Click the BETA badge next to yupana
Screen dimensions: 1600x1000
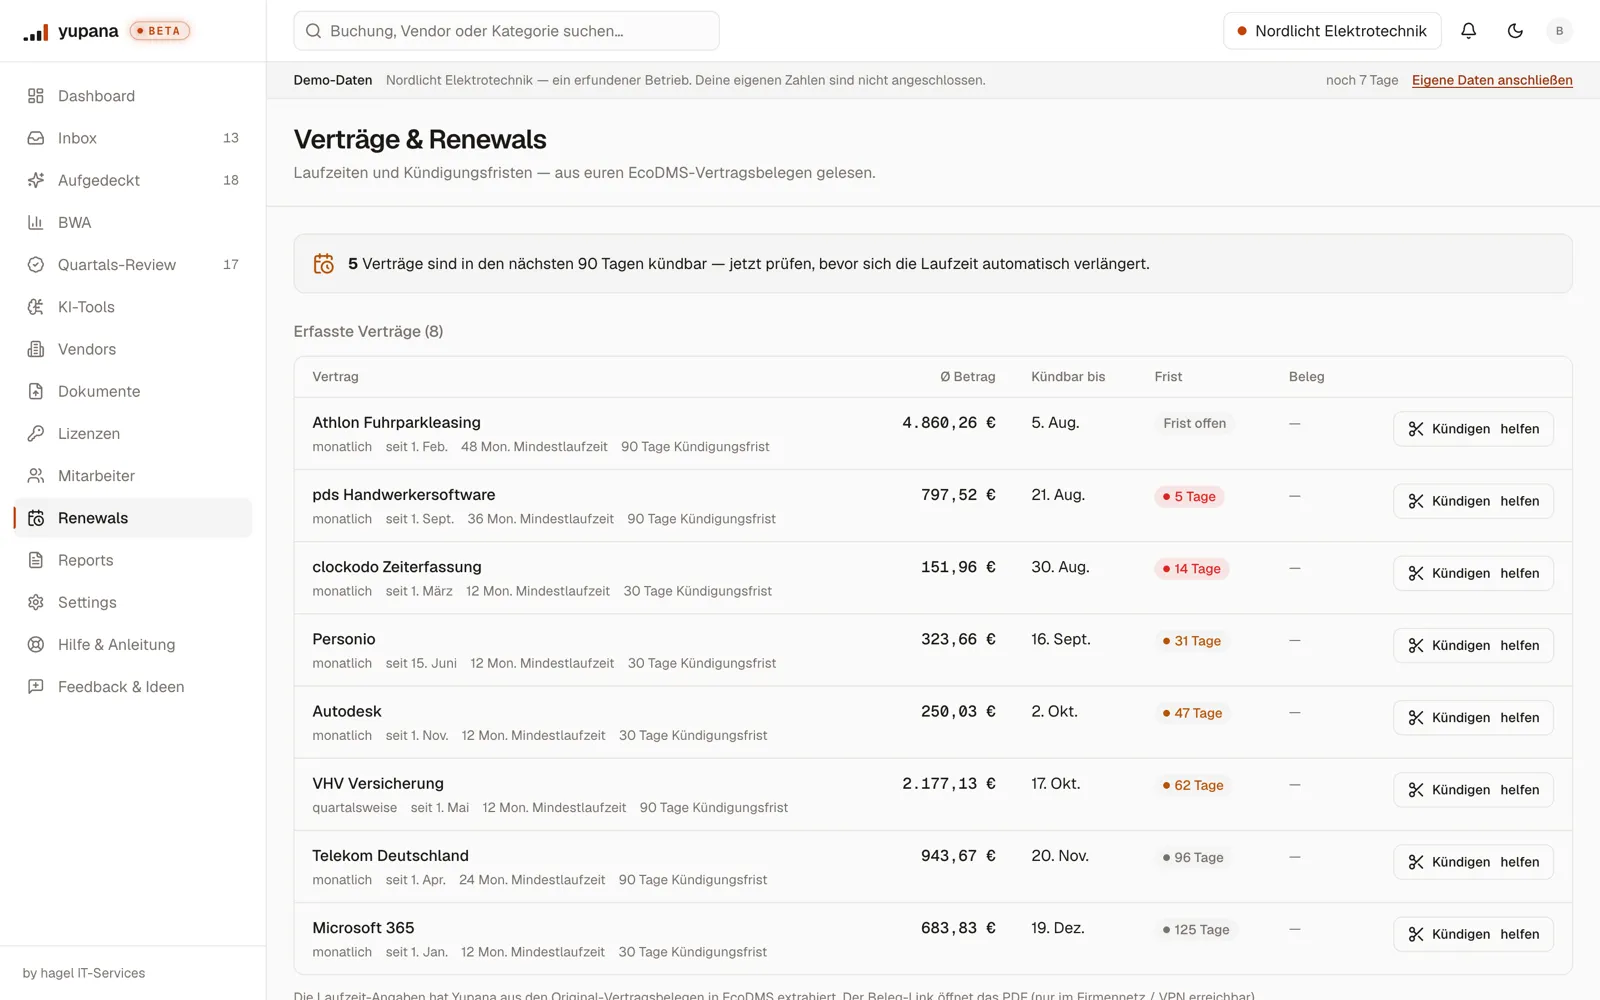coord(160,31)
